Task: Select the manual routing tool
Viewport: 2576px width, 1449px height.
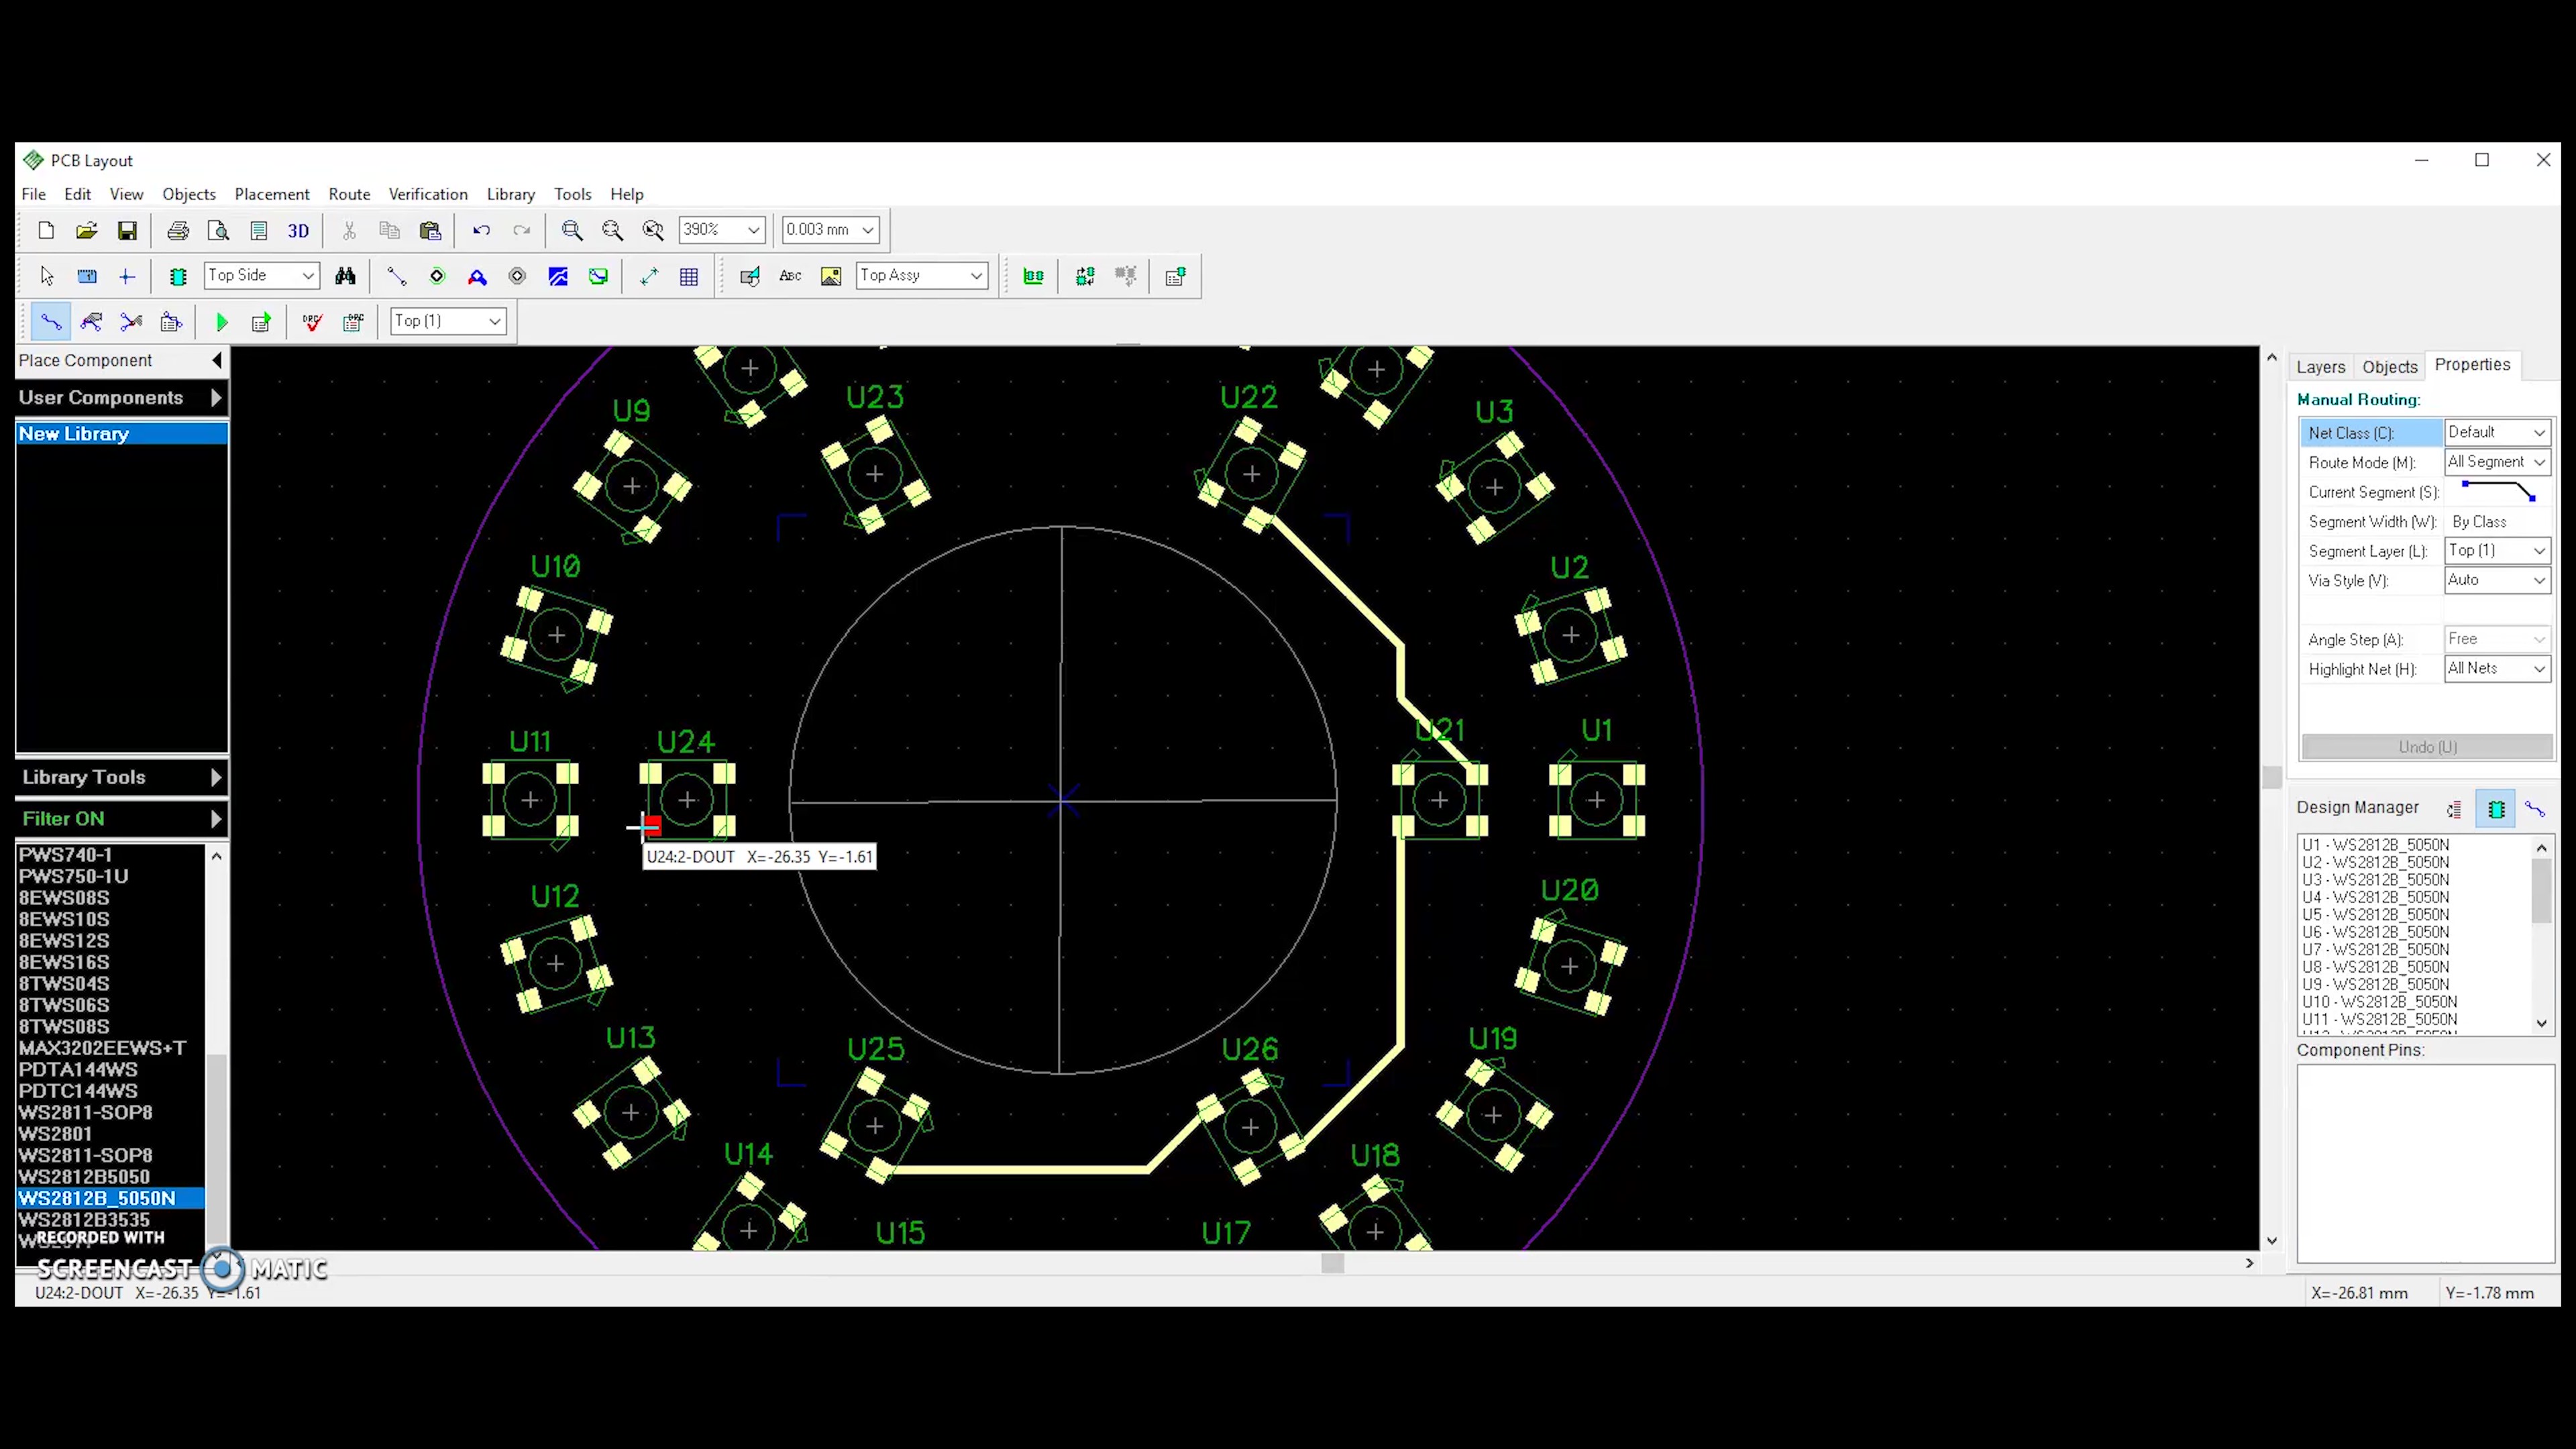Action: click(50, 321)
